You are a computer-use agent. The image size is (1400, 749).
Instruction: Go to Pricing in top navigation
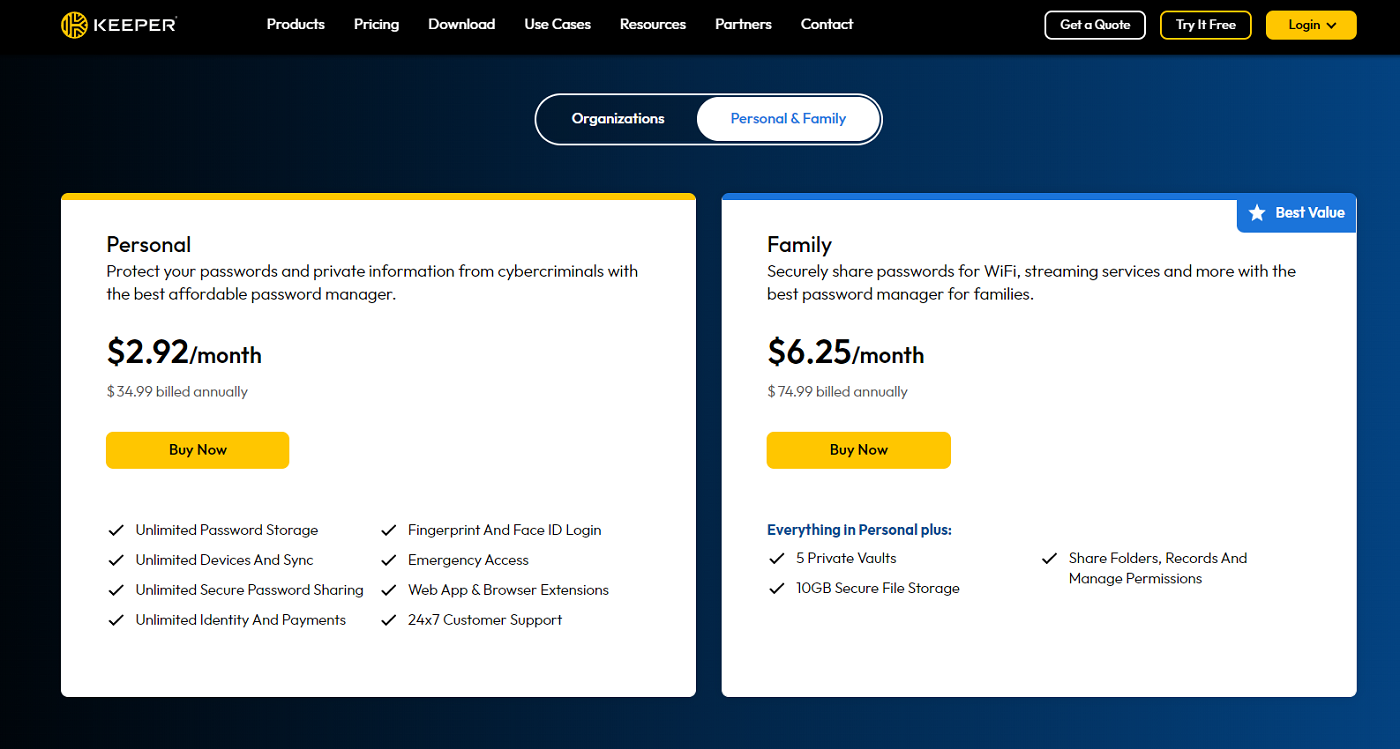376,24
